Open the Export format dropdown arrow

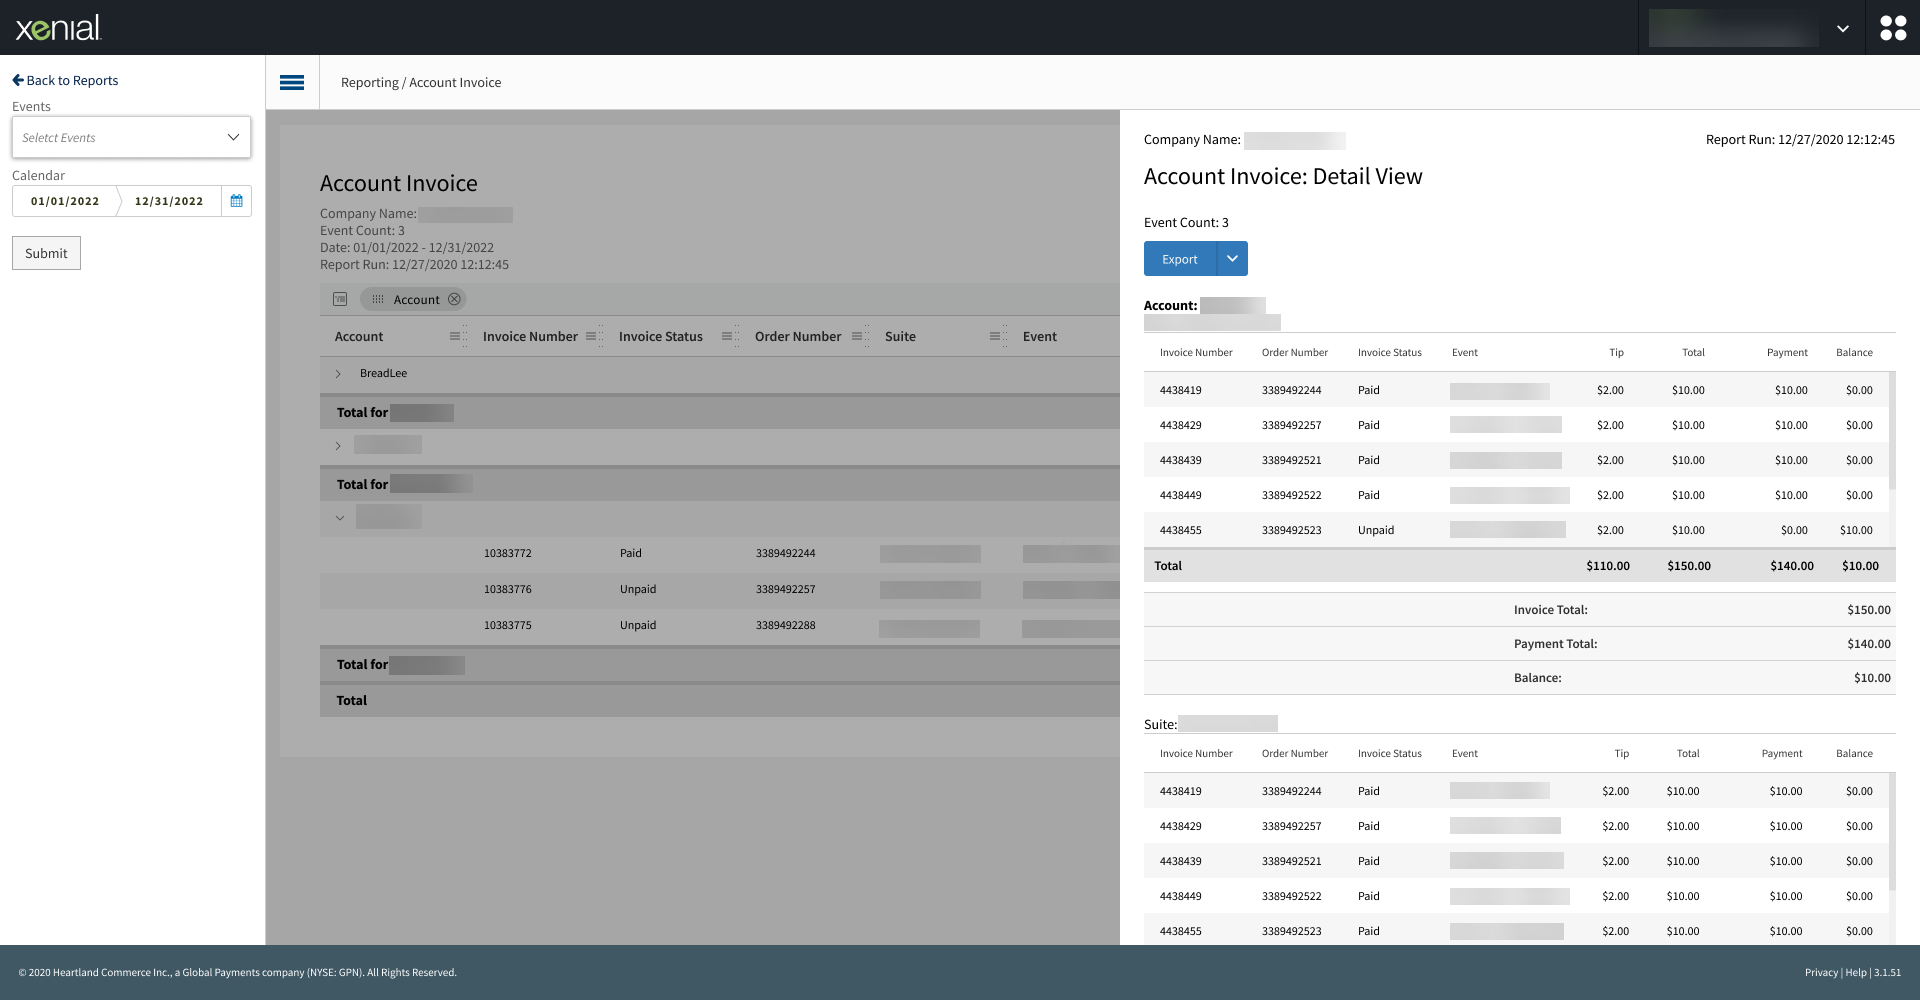tap(1233, 258)
